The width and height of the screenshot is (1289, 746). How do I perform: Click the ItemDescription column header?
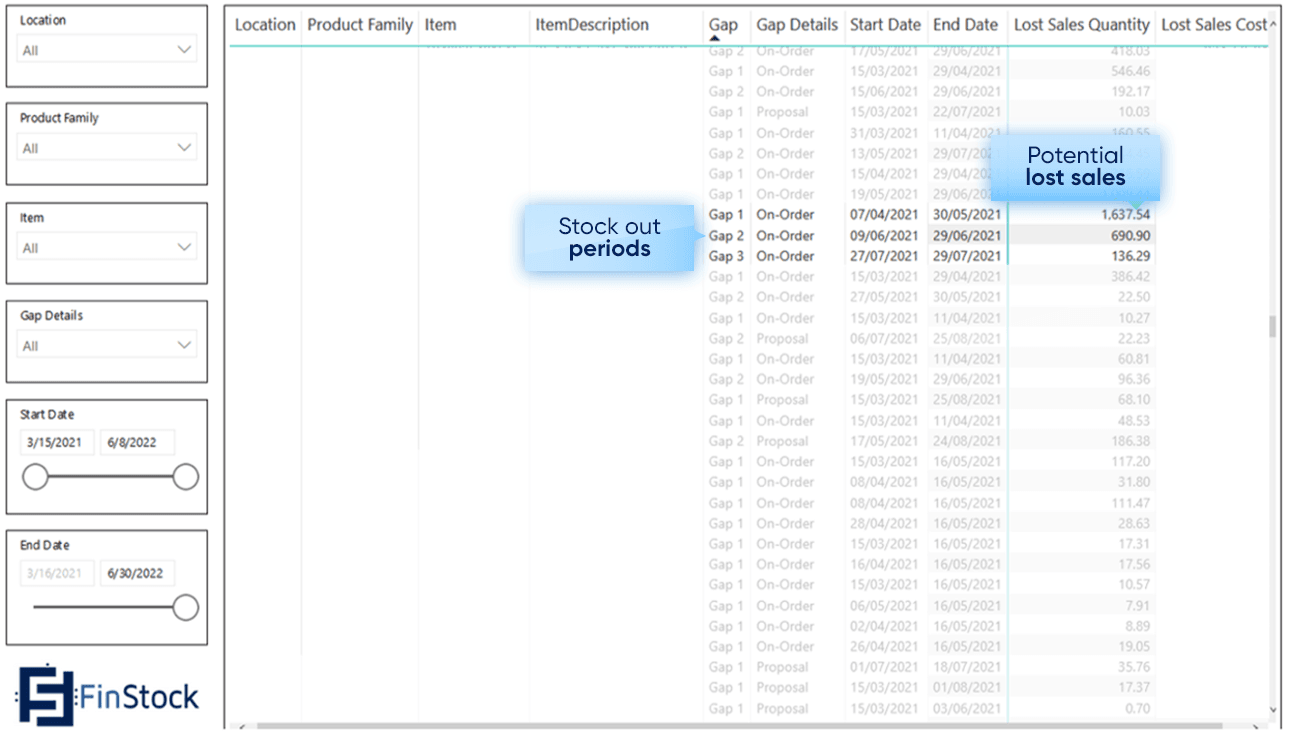pos(592,25)
